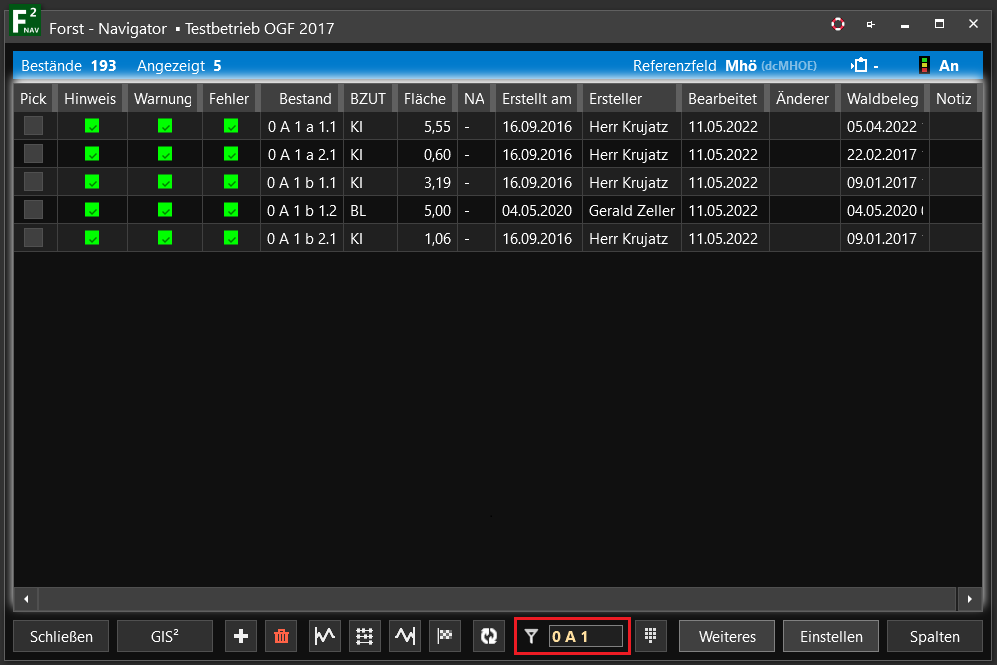Open the Weiteres menu button
This screenshot has height=665, width=997.
(727, 636)
